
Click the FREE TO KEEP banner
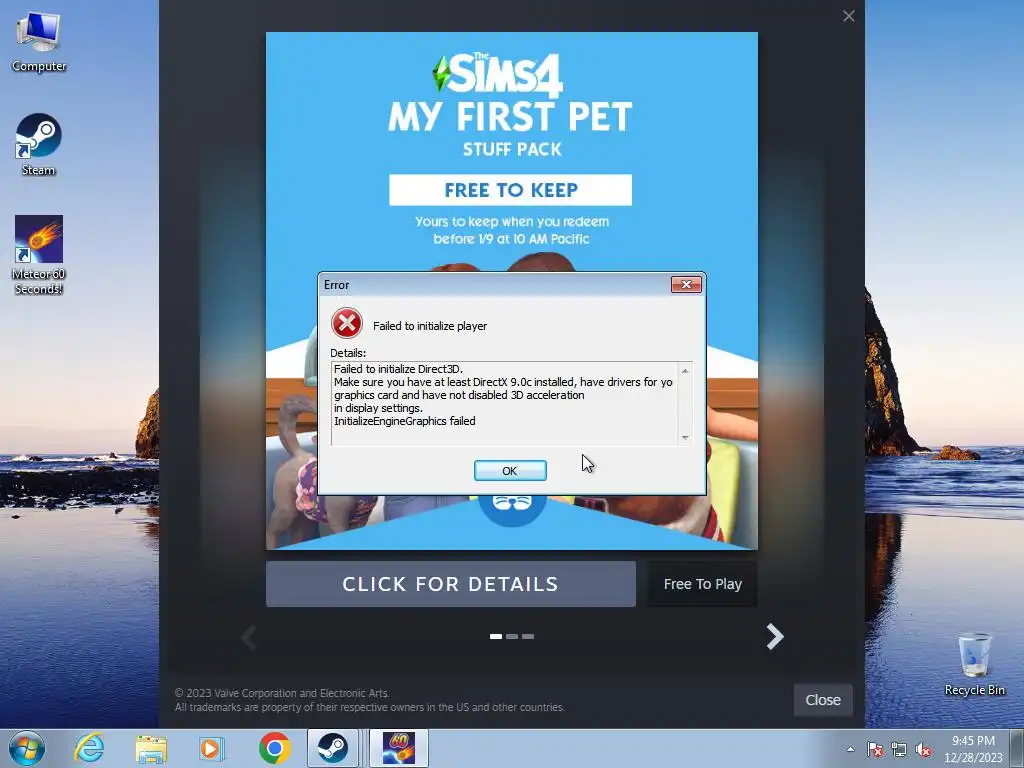511,190
